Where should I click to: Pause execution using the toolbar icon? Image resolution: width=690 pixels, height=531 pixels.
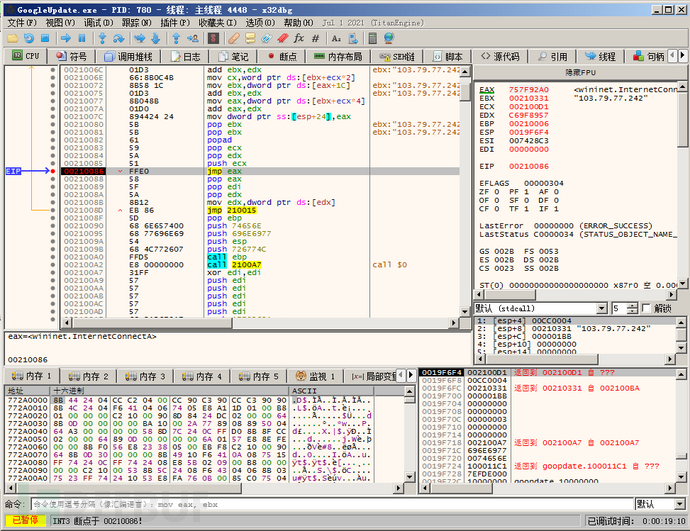[81, 37]
